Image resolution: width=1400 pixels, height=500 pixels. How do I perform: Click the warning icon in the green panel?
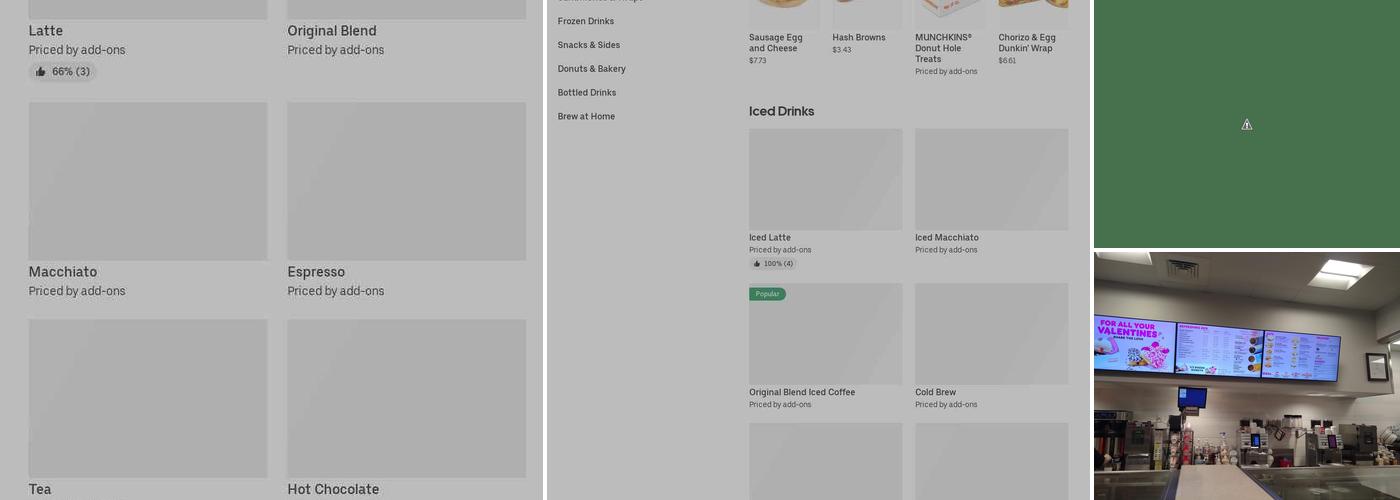pos(1246,125)
